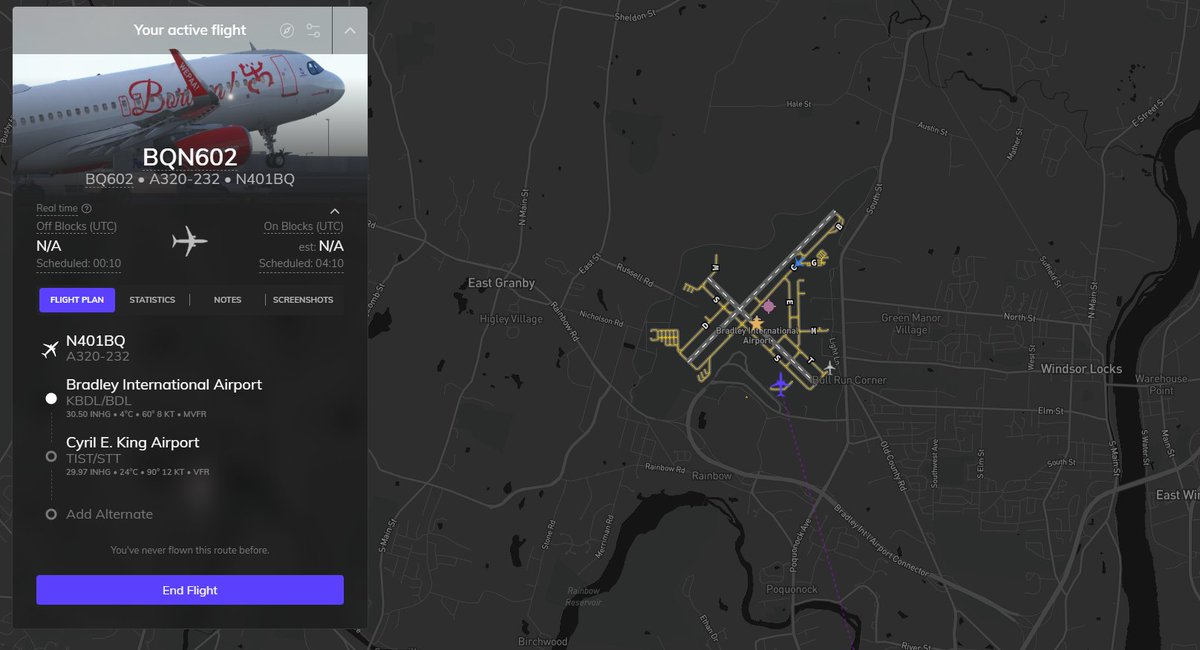Click the BQ602 • A320-232 • N401BQ subtitle
1200x650 pixels.
[x=190, y=179]
